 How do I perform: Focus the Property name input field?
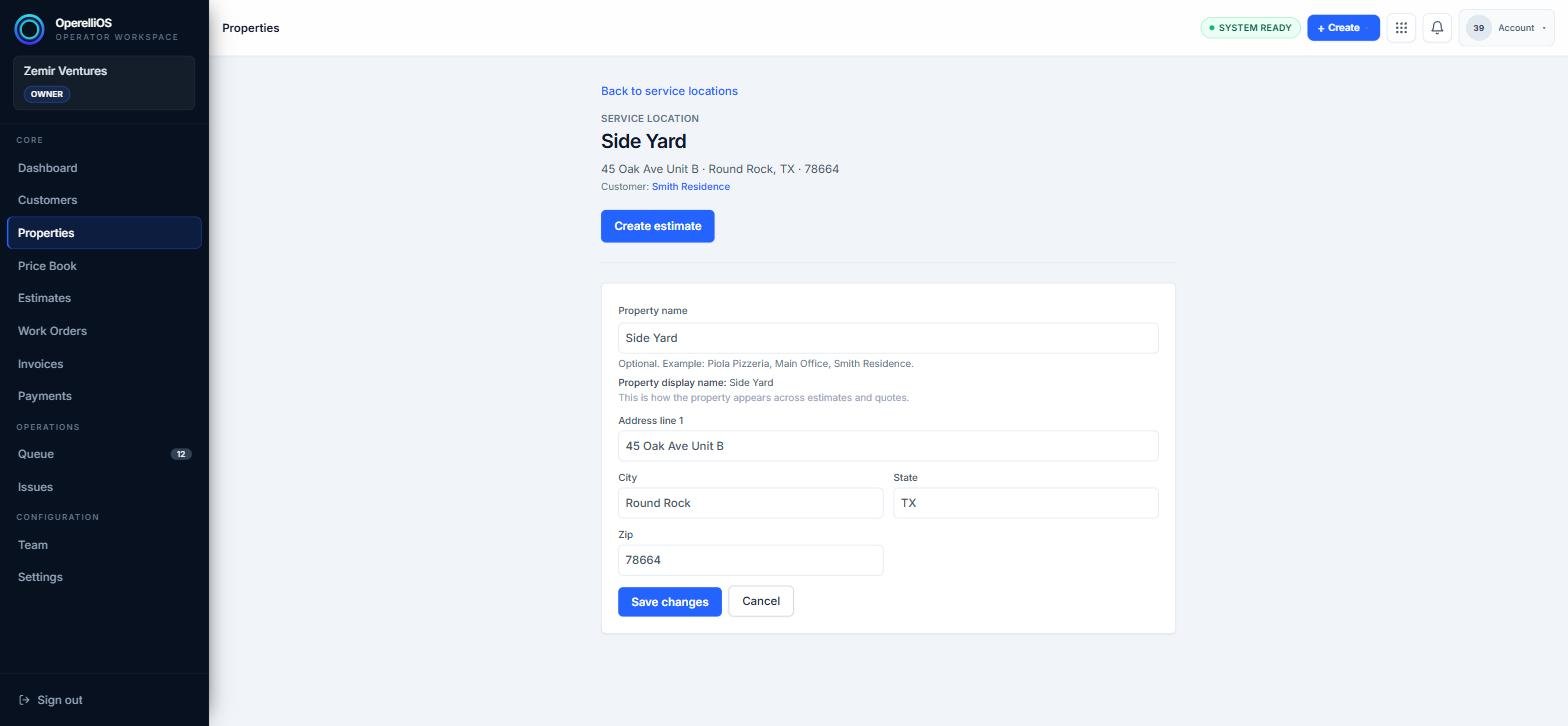pyautogui.click(x=888, y=338)
